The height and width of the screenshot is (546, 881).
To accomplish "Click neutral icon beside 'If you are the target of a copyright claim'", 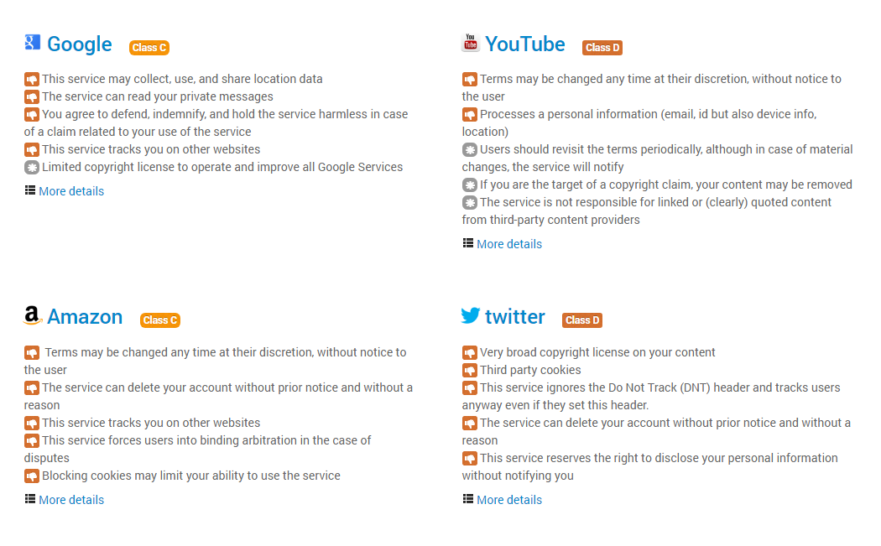I will 470,185.
